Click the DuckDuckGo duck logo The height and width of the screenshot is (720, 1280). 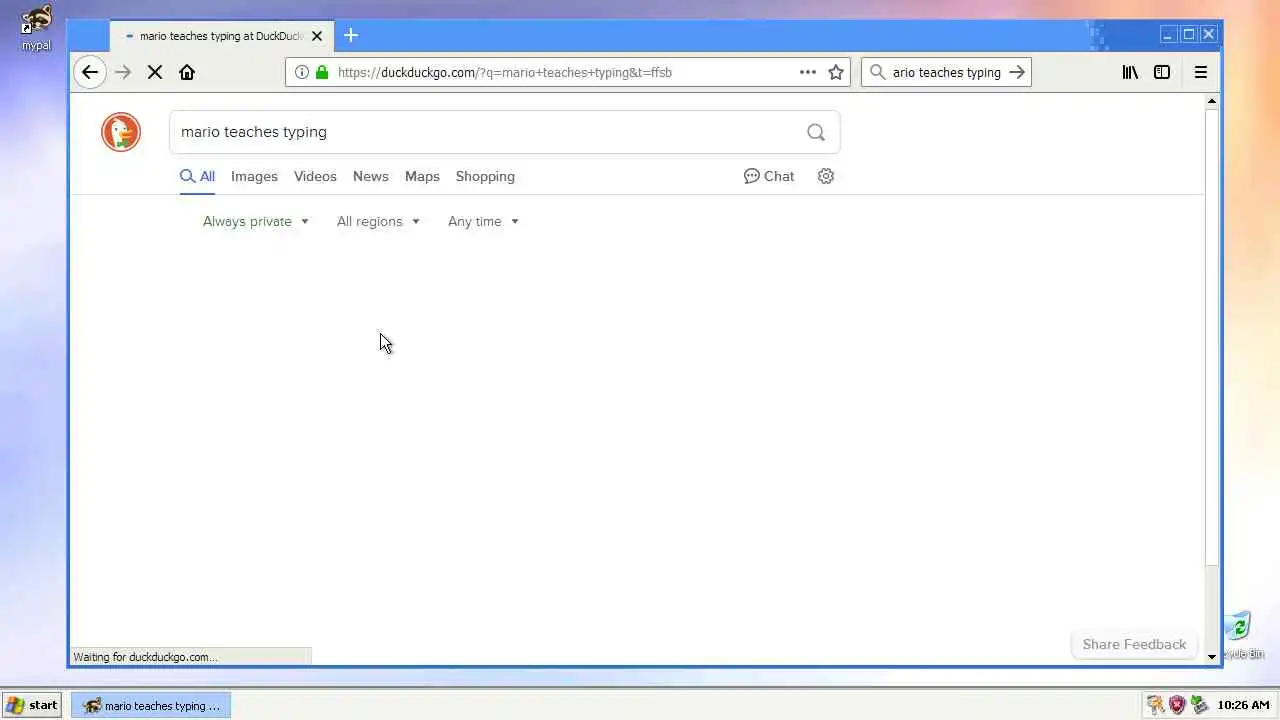point(121,132)
